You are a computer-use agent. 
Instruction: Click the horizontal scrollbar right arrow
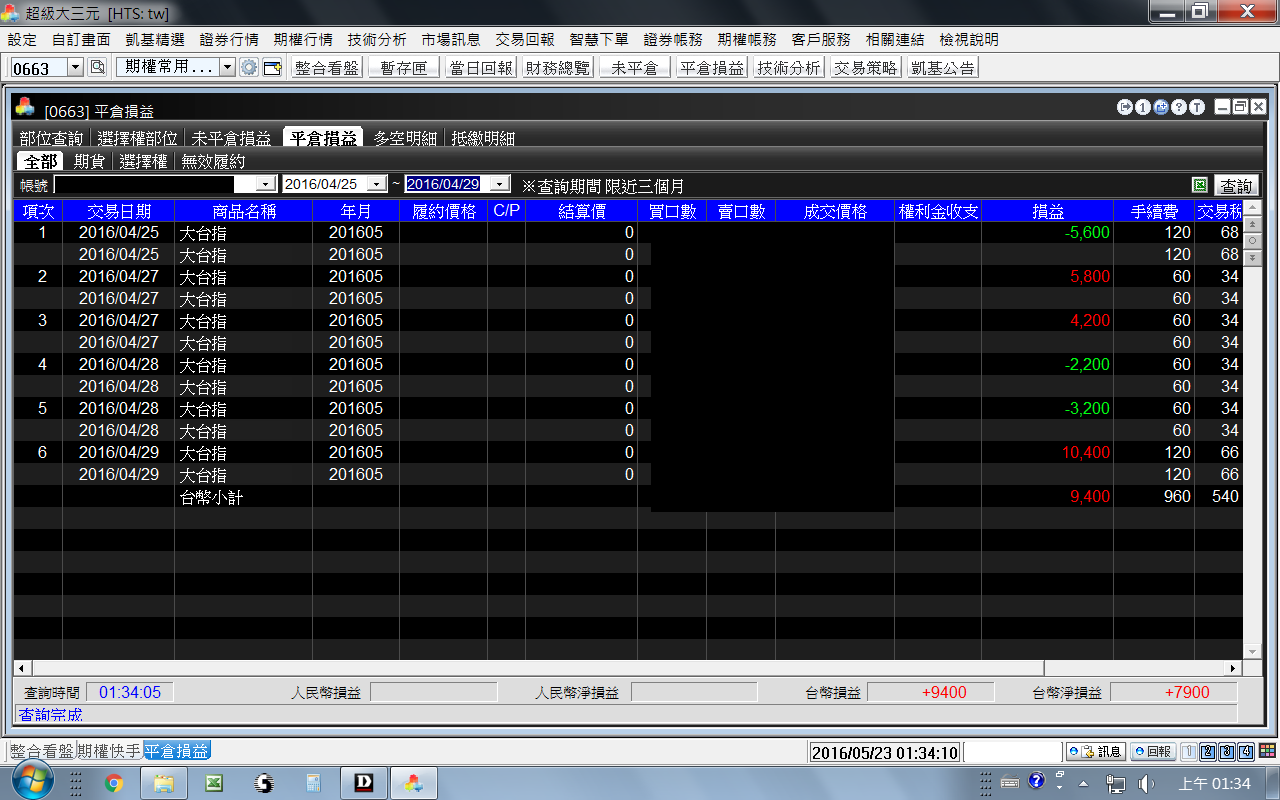click(x=1231, y=668)
